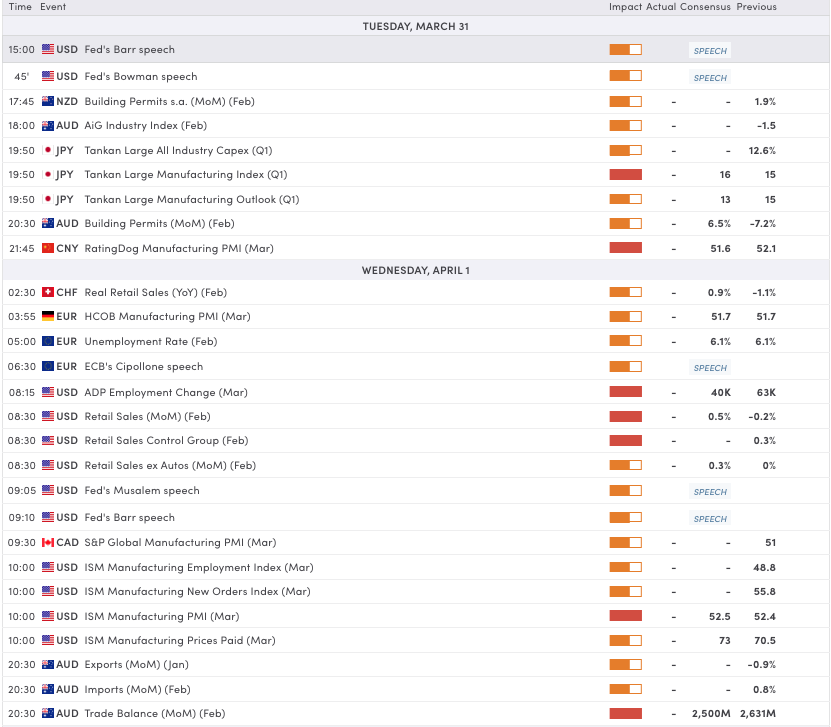Open Fed's Musalem speech event

(142, 490)
